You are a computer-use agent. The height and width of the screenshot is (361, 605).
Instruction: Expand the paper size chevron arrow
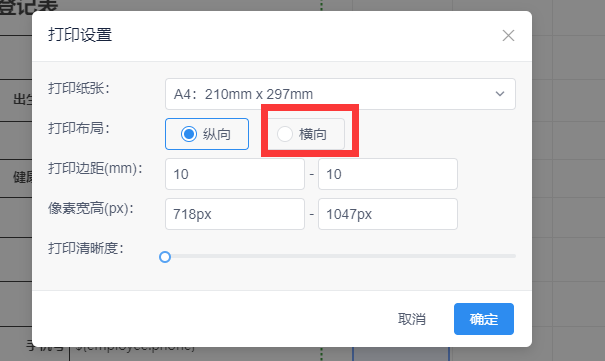pyautogui.click(x=500, y=94)
